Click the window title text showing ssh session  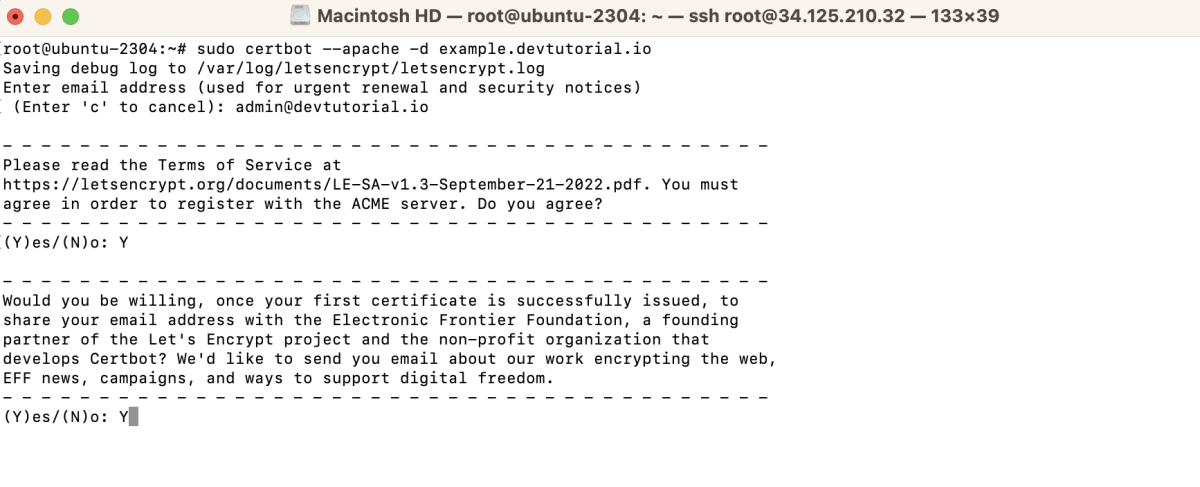658,16
